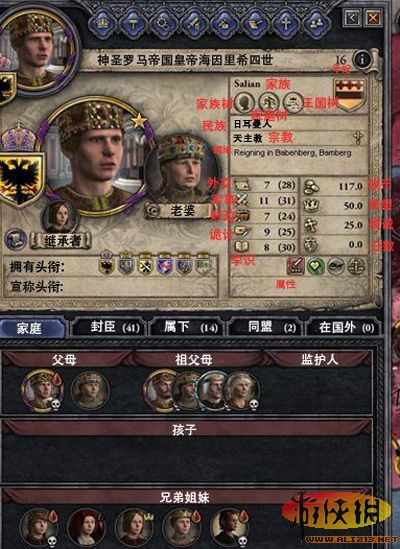
Task: Click the back arrow button at top right
Action: 352,18
